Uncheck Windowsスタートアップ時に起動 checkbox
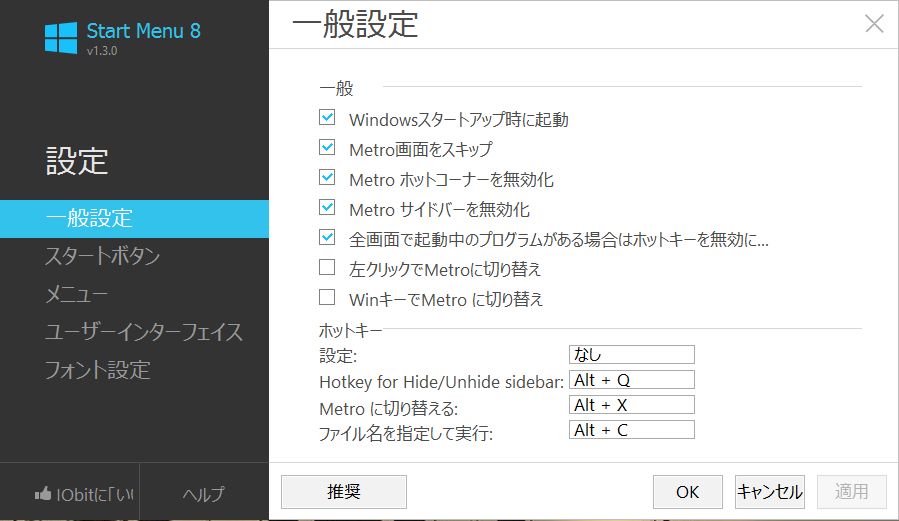 pyautogui.click(x=327, y=118)
